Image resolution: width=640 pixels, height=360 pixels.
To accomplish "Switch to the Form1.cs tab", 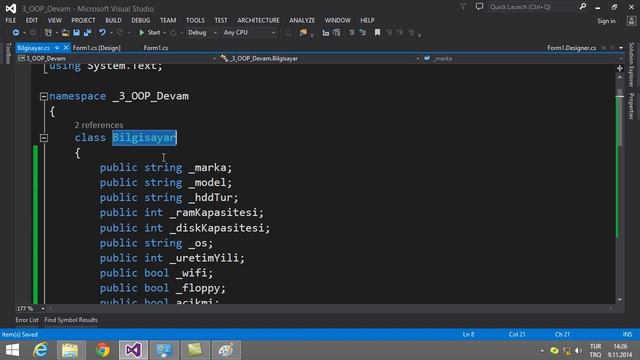I will pyautogui.click(x=156, y=48).
